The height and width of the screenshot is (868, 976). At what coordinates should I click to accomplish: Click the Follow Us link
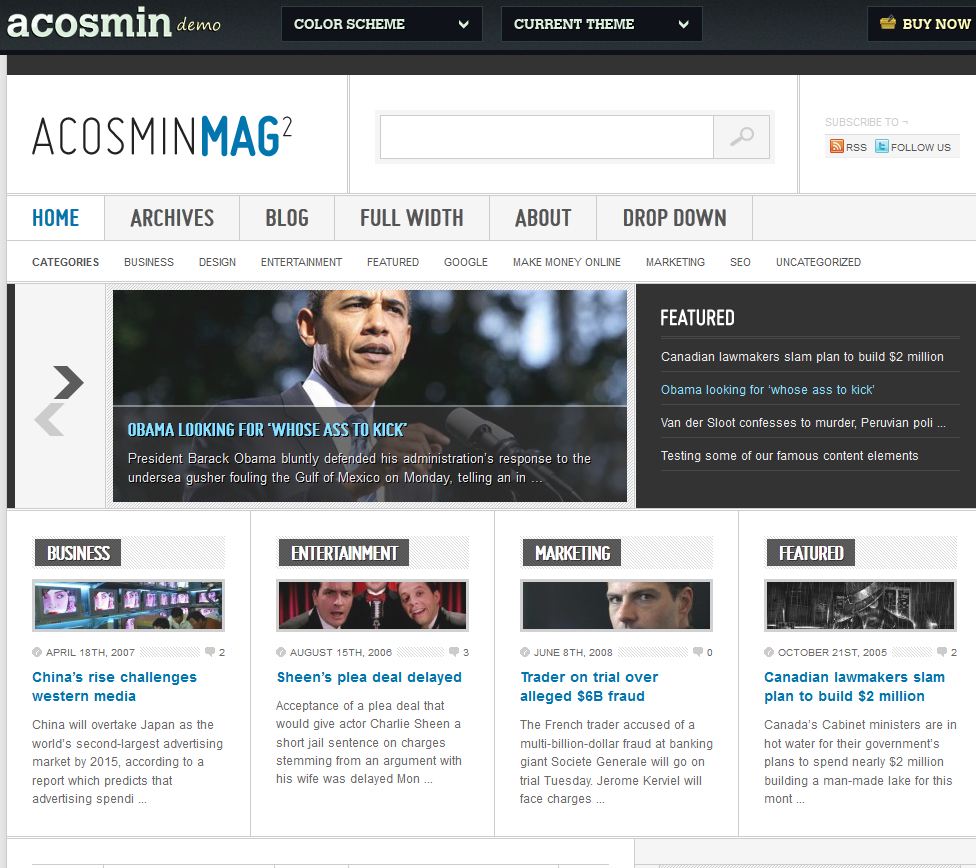coord(921,148)
